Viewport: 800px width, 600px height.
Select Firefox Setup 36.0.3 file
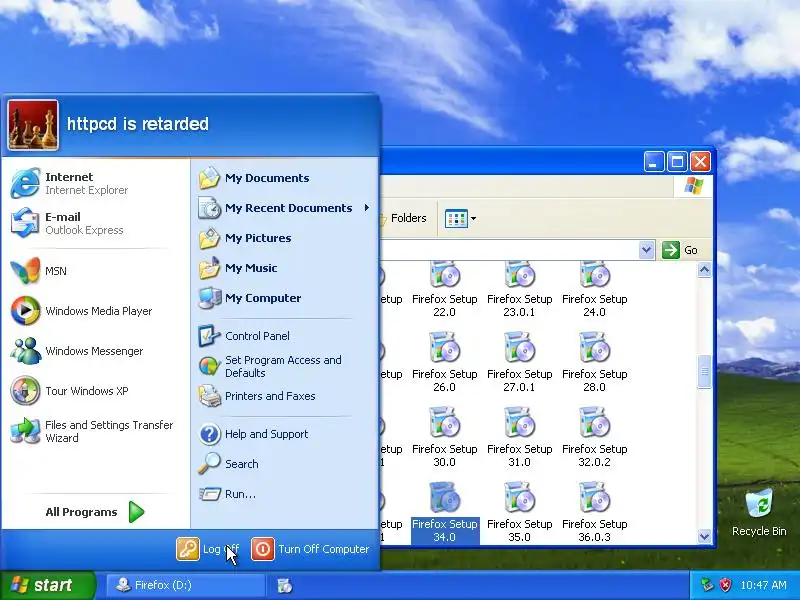tap(594, 512)
